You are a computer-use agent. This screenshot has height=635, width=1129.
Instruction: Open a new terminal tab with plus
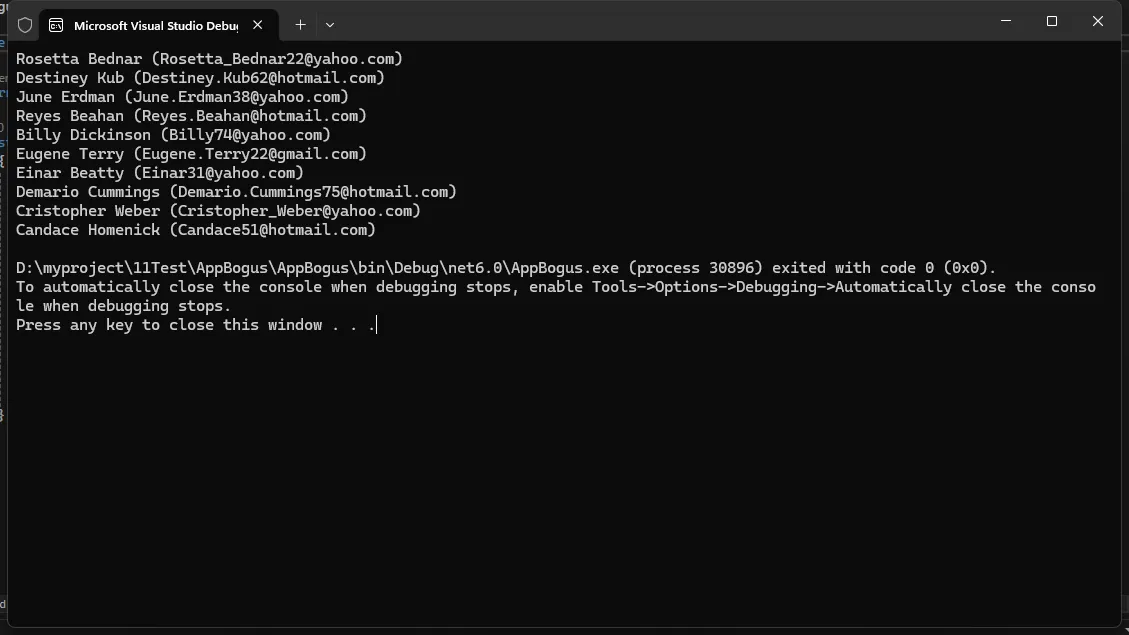[x=300, y=25]
